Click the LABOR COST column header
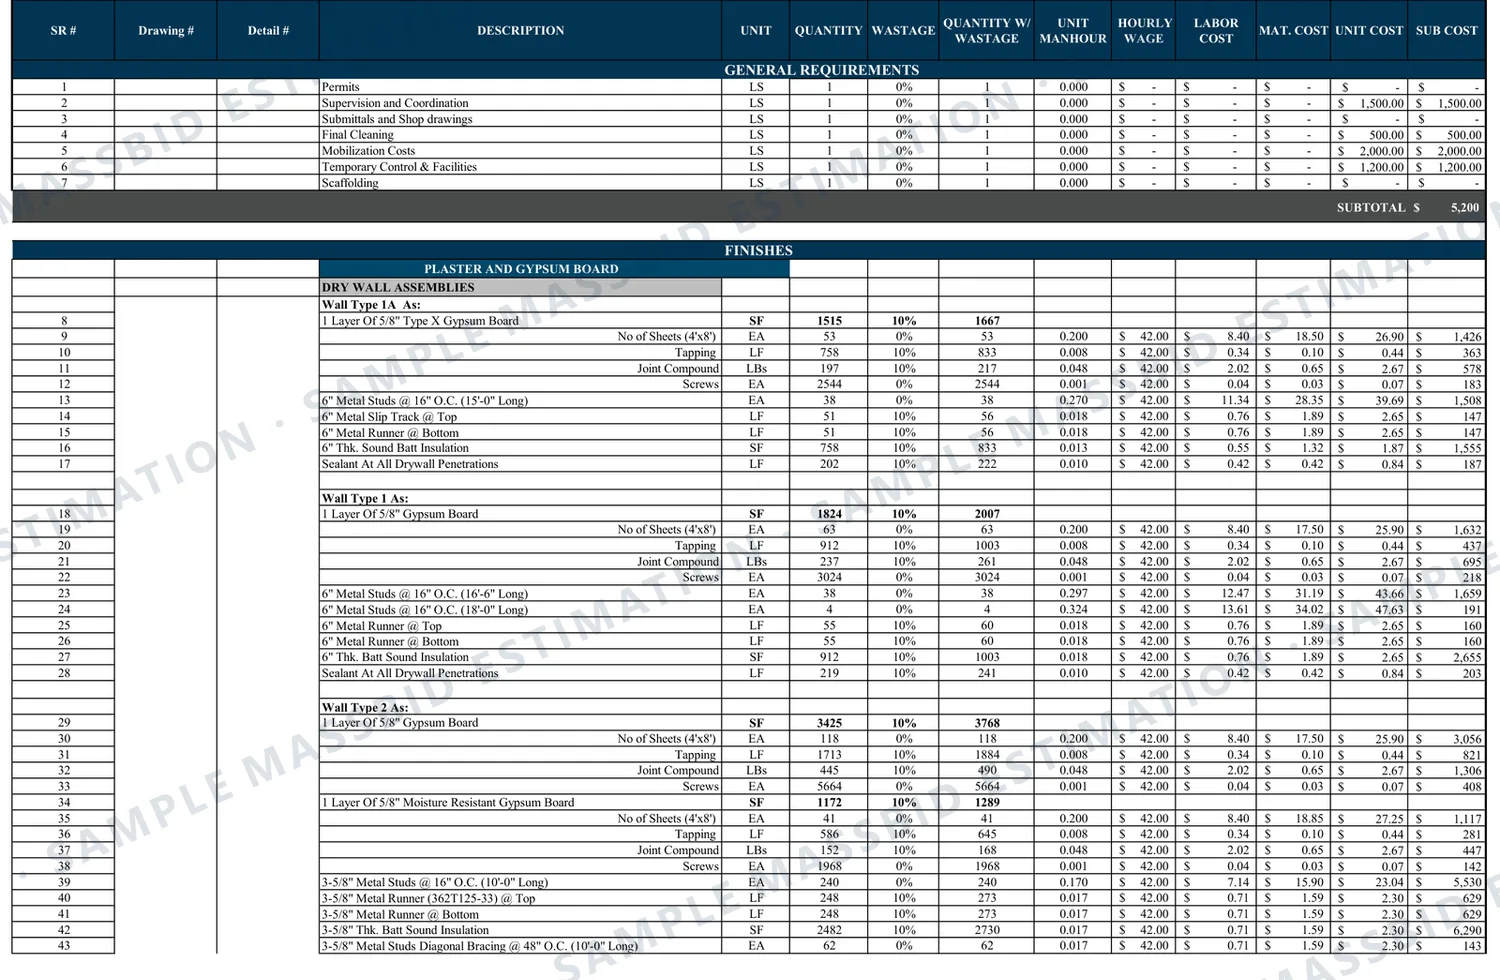This screenshot has height=980, width=1500. point(1216,31)
